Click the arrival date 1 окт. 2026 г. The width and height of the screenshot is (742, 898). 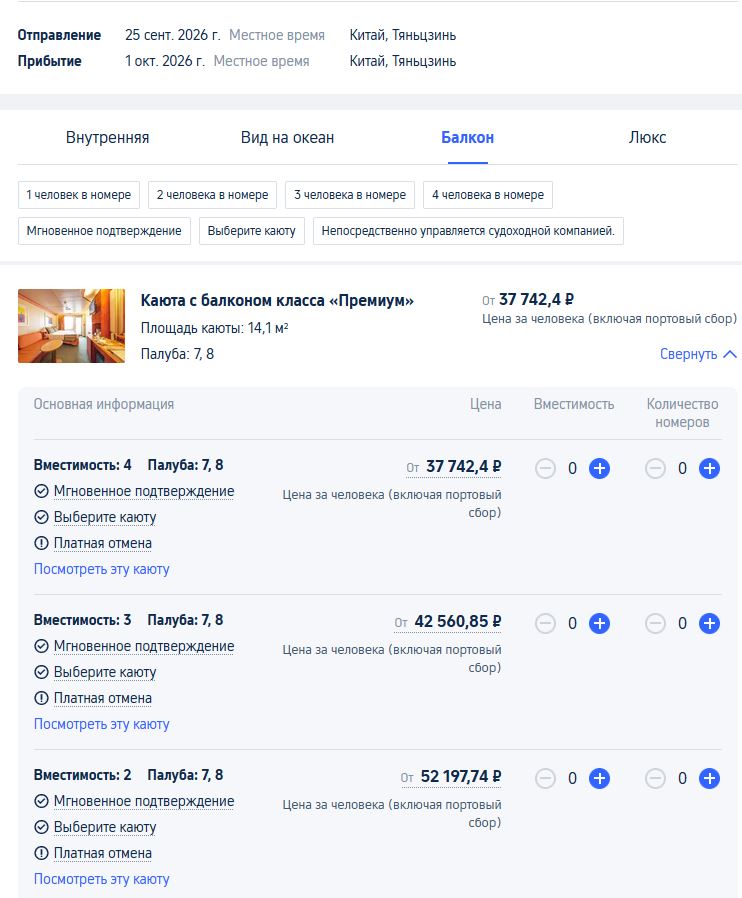[x=165, y=61]
